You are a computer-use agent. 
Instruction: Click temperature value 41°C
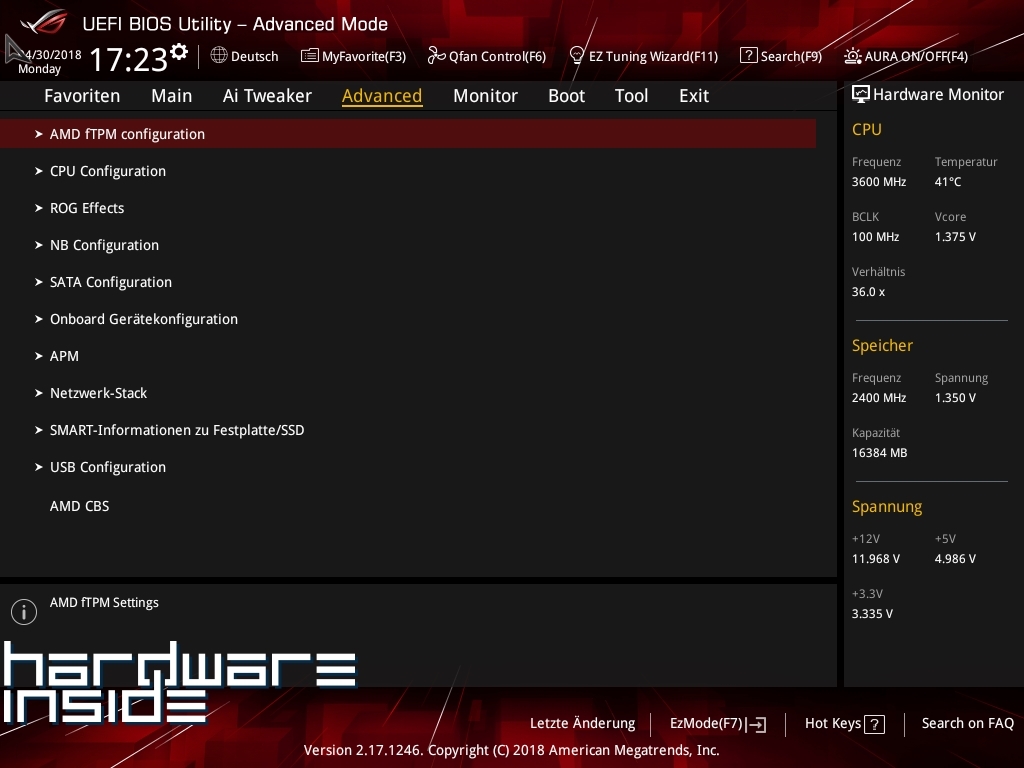point(948,182)
